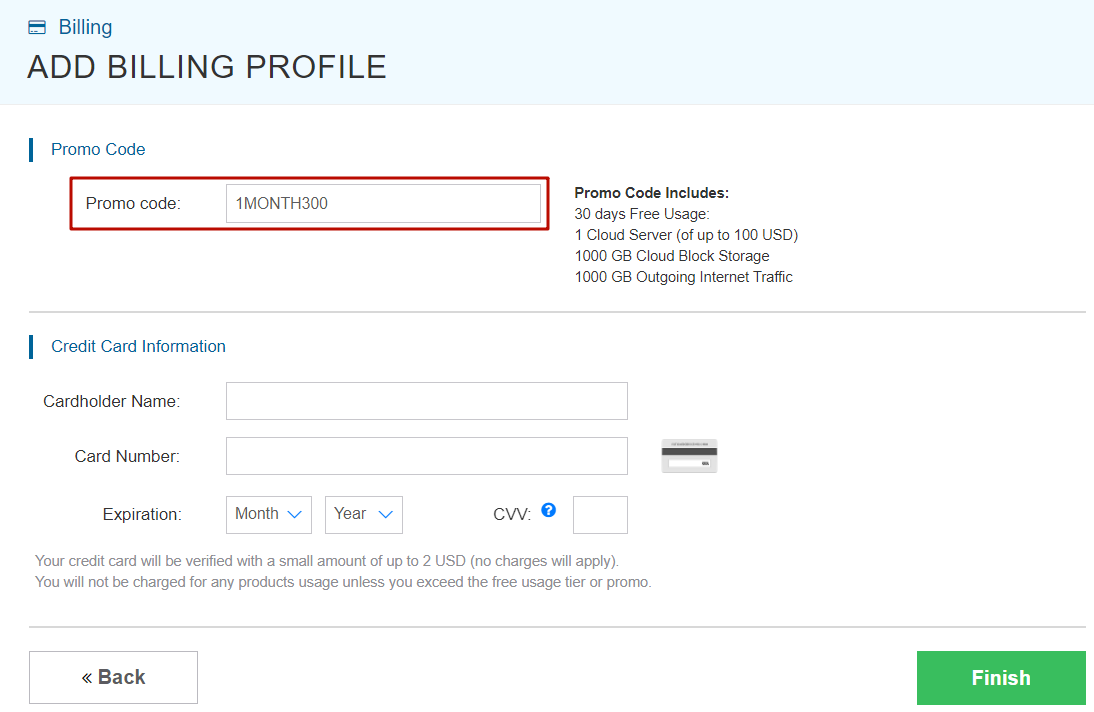Click the promo code field showing 1MONTH300
This screenshot has height=712, width=1094.
[x=383, y=203]
